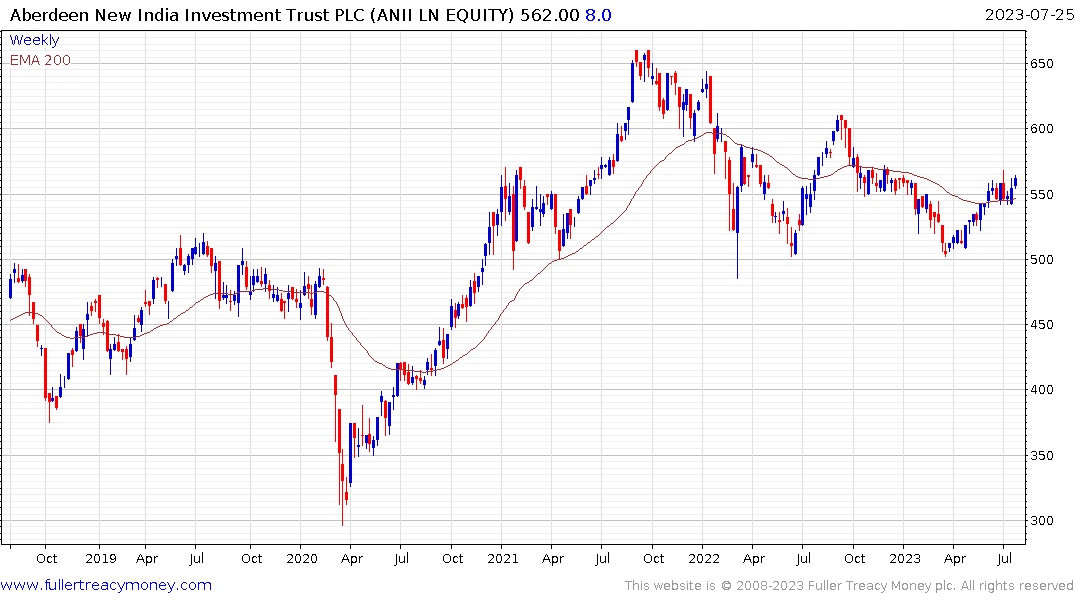Click the 600 price axis label
The width and height of the screenshot is (1075, 600).
click(x=1041, y=129)
